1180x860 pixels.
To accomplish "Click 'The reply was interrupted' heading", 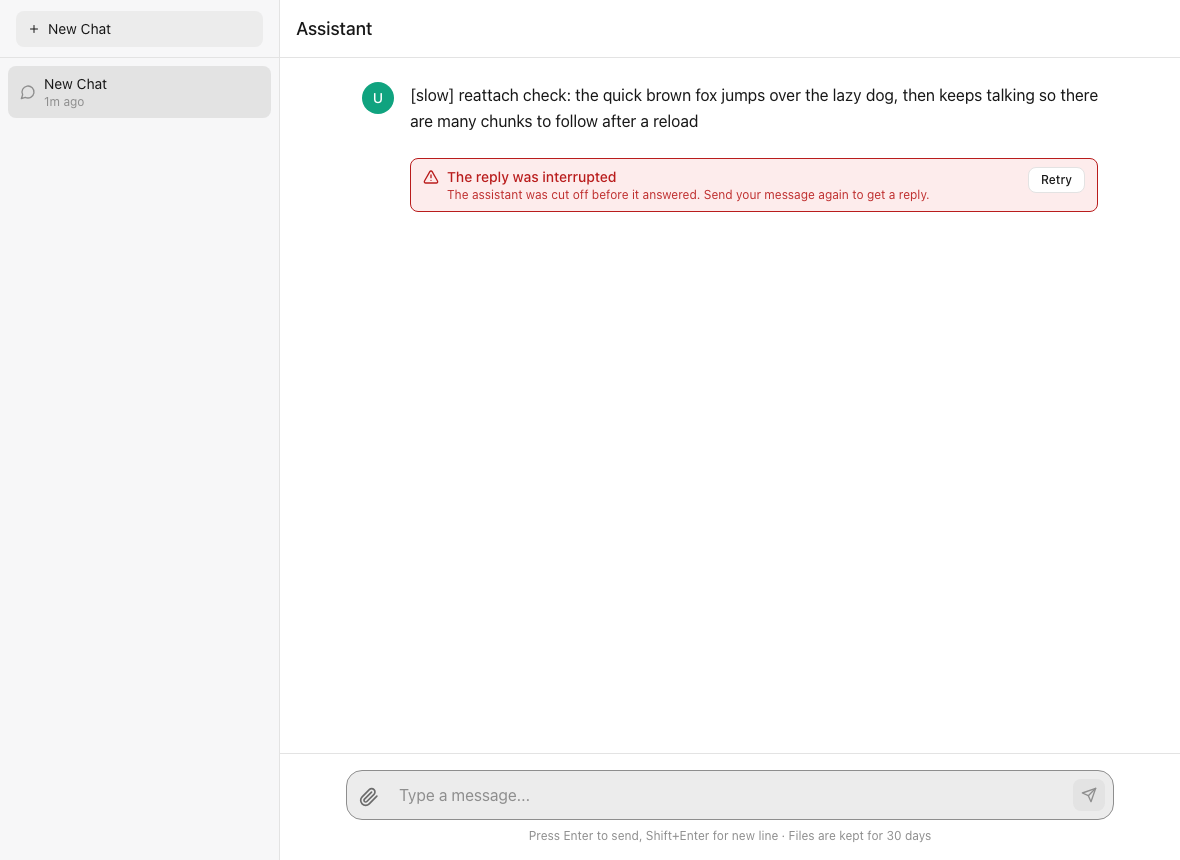I will [x=531, y=177].
